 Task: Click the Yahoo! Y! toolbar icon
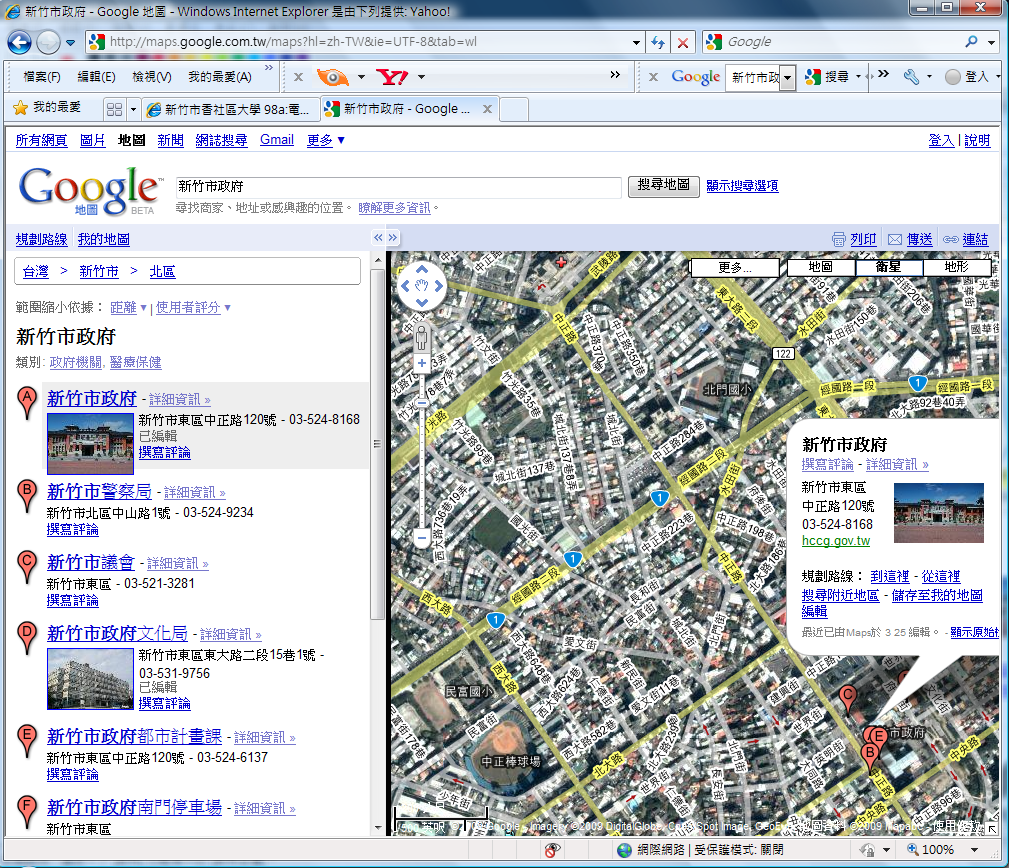pos(393,77)
